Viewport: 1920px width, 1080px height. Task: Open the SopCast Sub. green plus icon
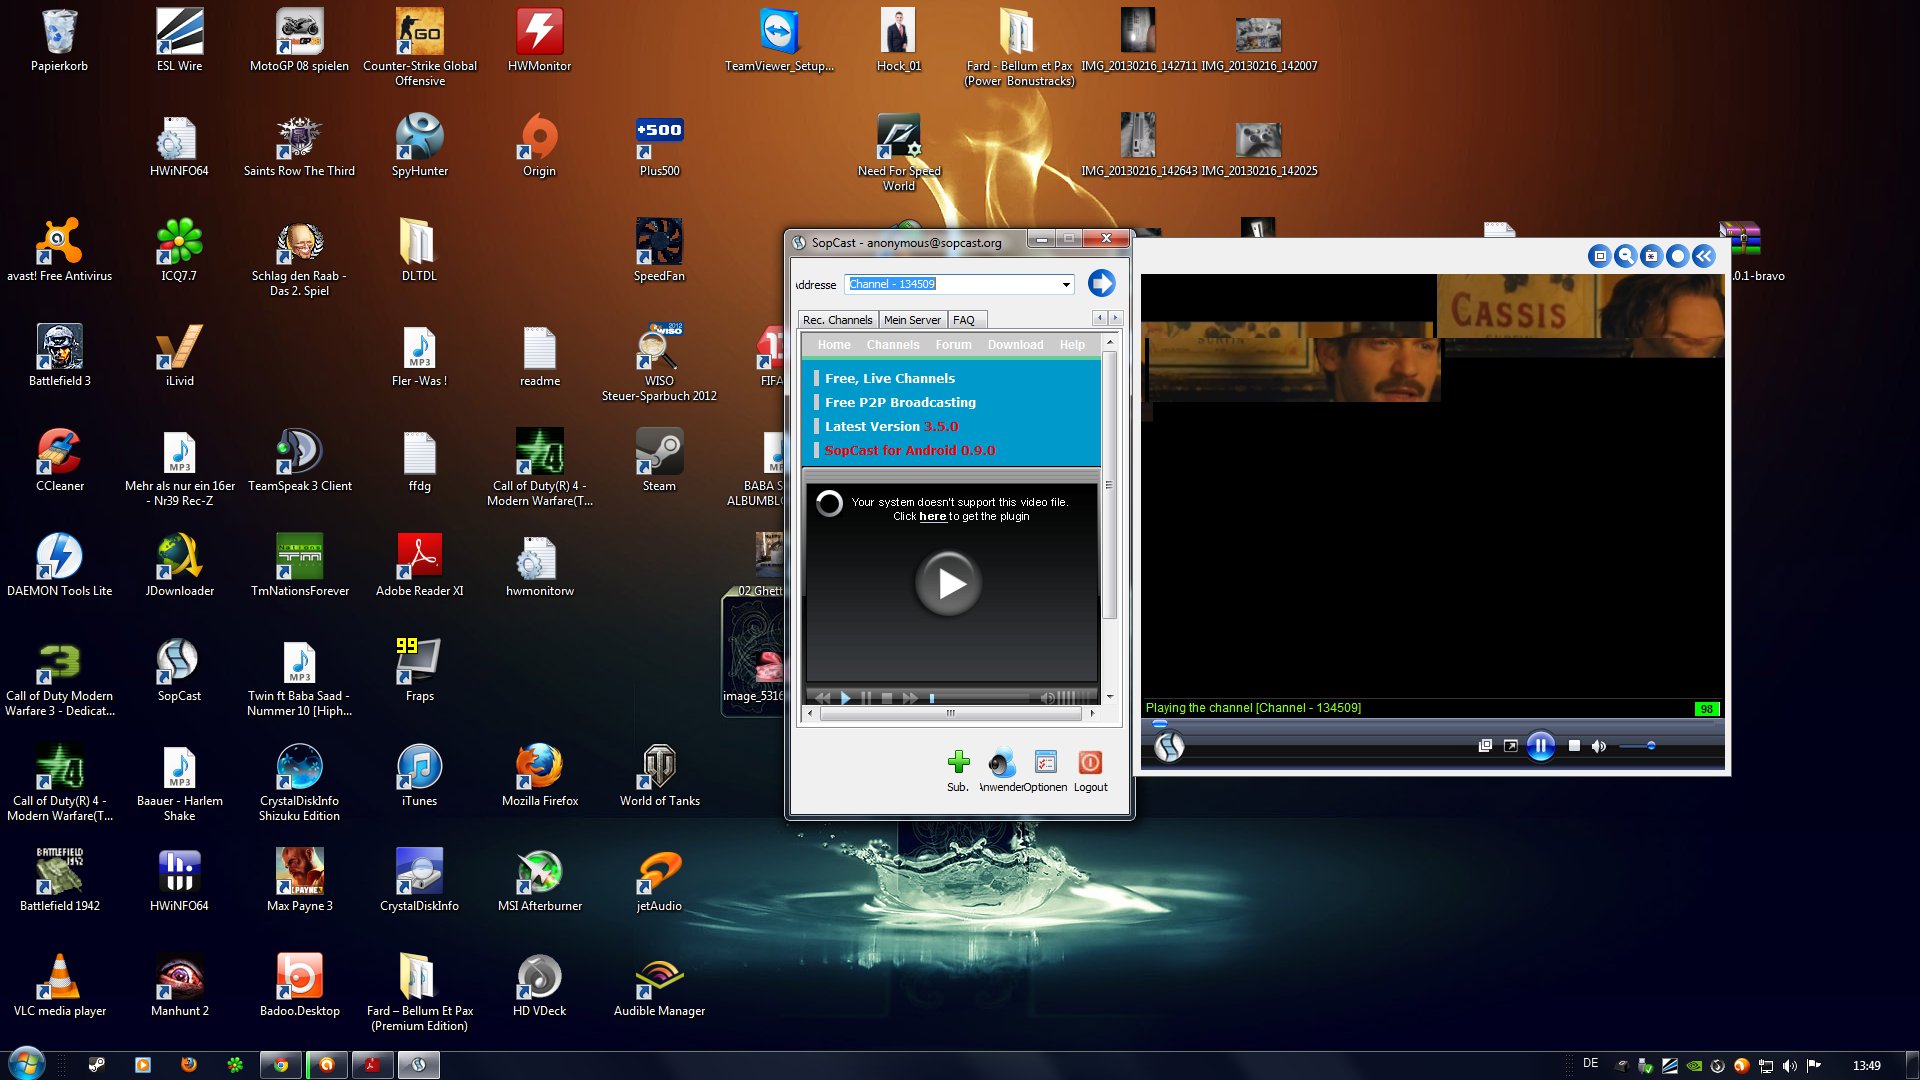coord(958,763)
